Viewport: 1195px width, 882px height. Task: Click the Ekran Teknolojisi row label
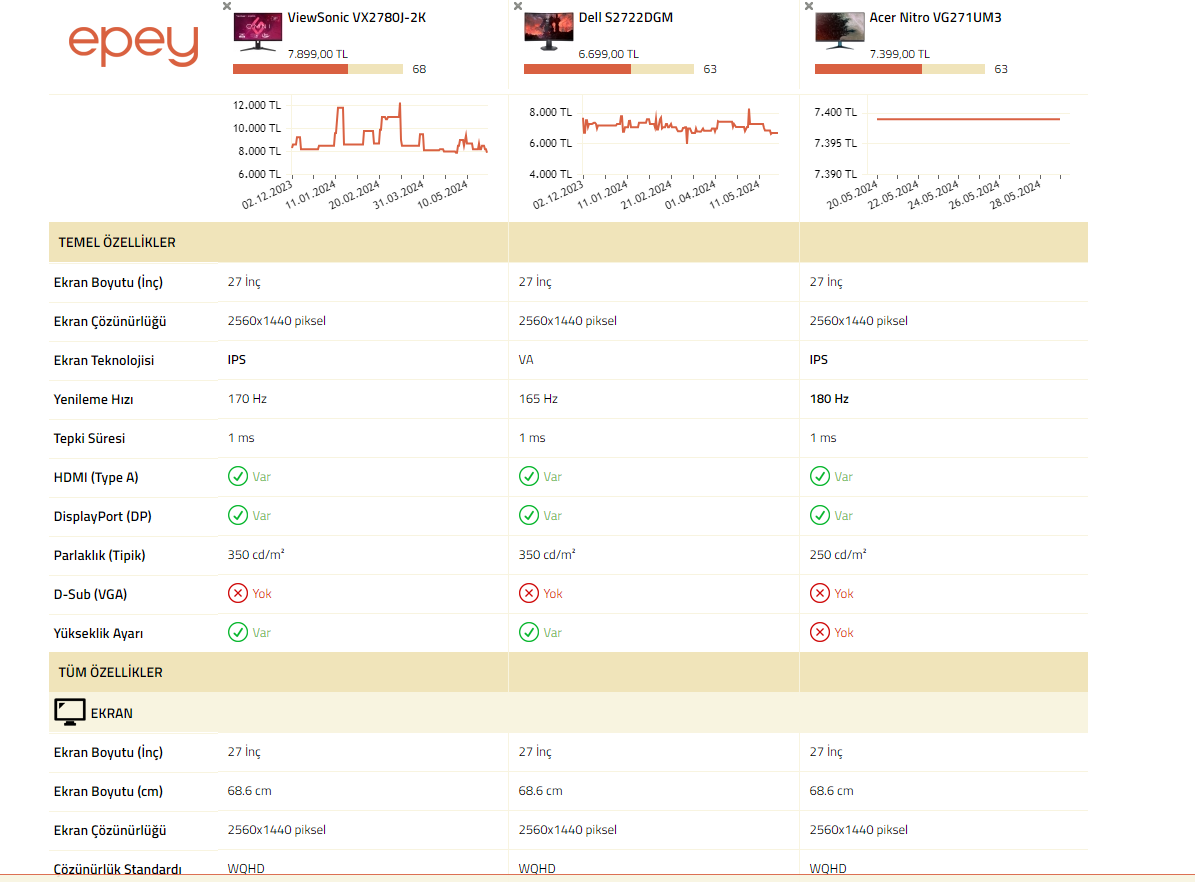coord(104,361)
